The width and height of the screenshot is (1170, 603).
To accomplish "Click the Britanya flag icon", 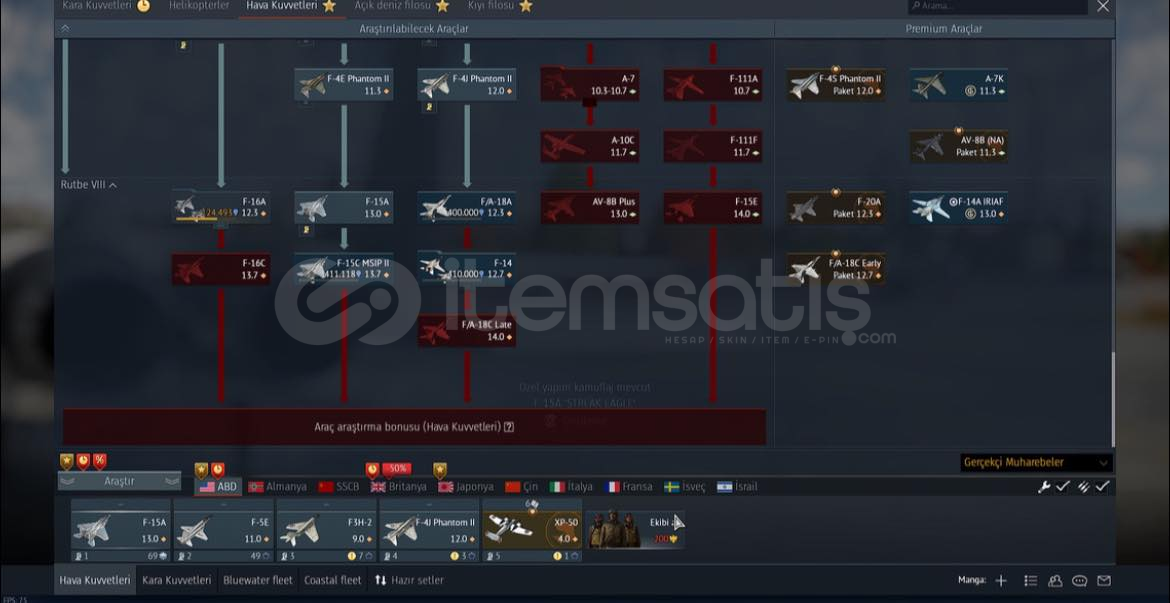I will pyautogui.click(x=378, y=487).
